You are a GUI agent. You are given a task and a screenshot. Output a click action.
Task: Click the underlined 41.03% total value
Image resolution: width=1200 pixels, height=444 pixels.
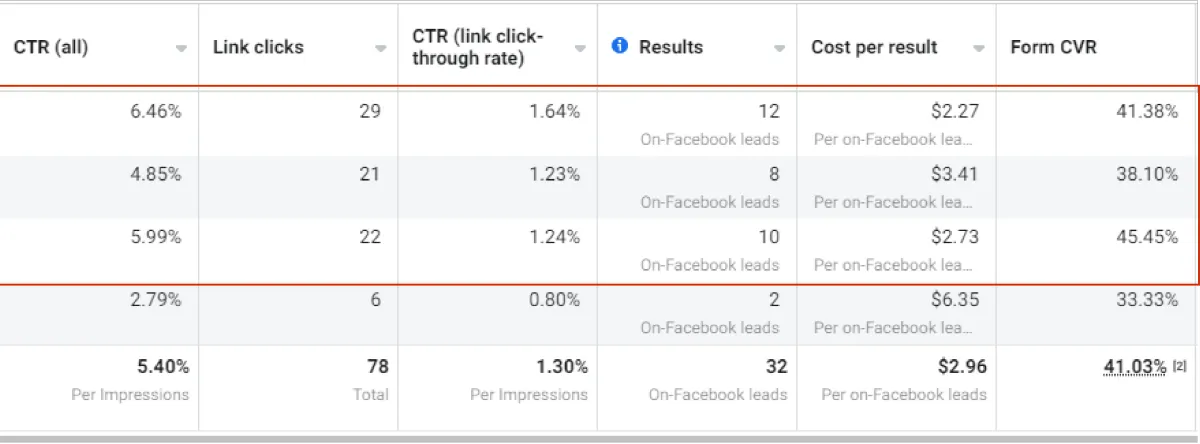tap(1134, 367)
